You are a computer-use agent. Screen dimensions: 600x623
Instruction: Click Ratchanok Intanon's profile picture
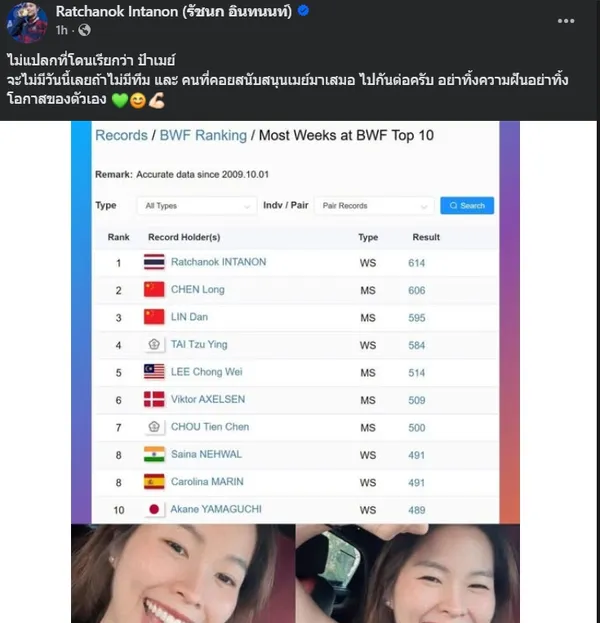pos(27,21)
